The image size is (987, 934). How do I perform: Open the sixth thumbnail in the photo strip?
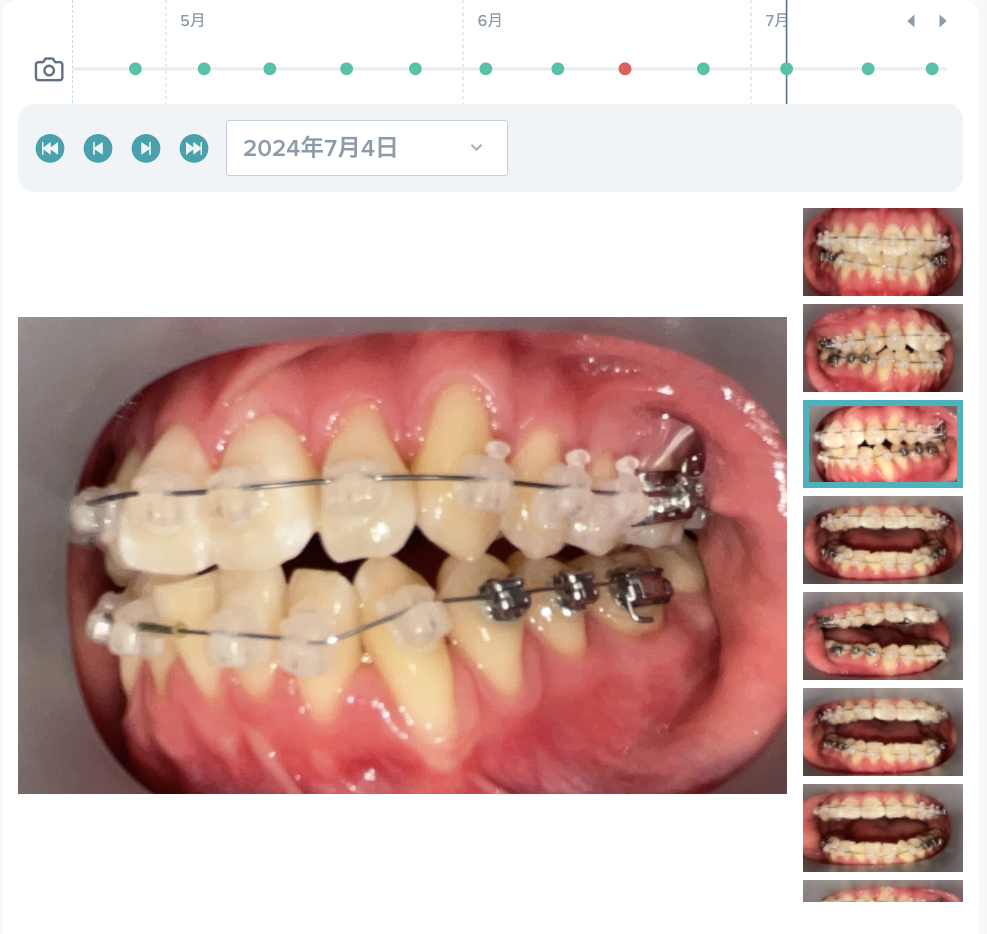coord(883,732)
